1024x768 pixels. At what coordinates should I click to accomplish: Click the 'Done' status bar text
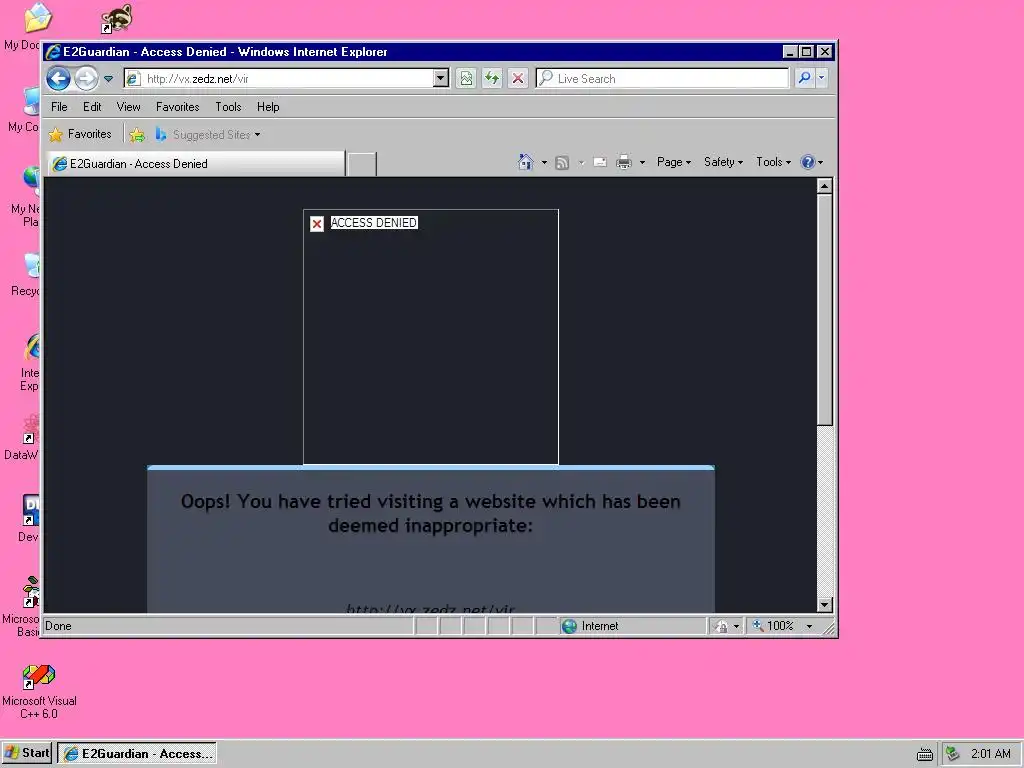(x=58, y=626)
